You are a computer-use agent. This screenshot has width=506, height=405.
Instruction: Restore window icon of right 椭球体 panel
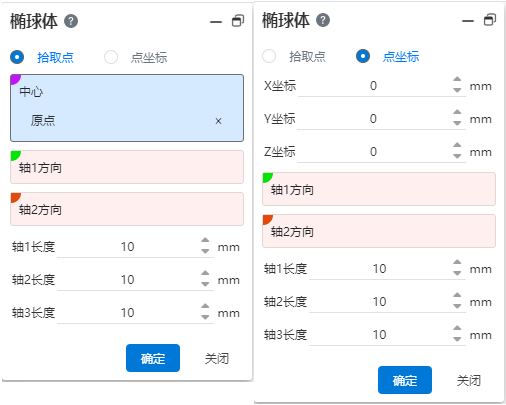coord(490,20)
